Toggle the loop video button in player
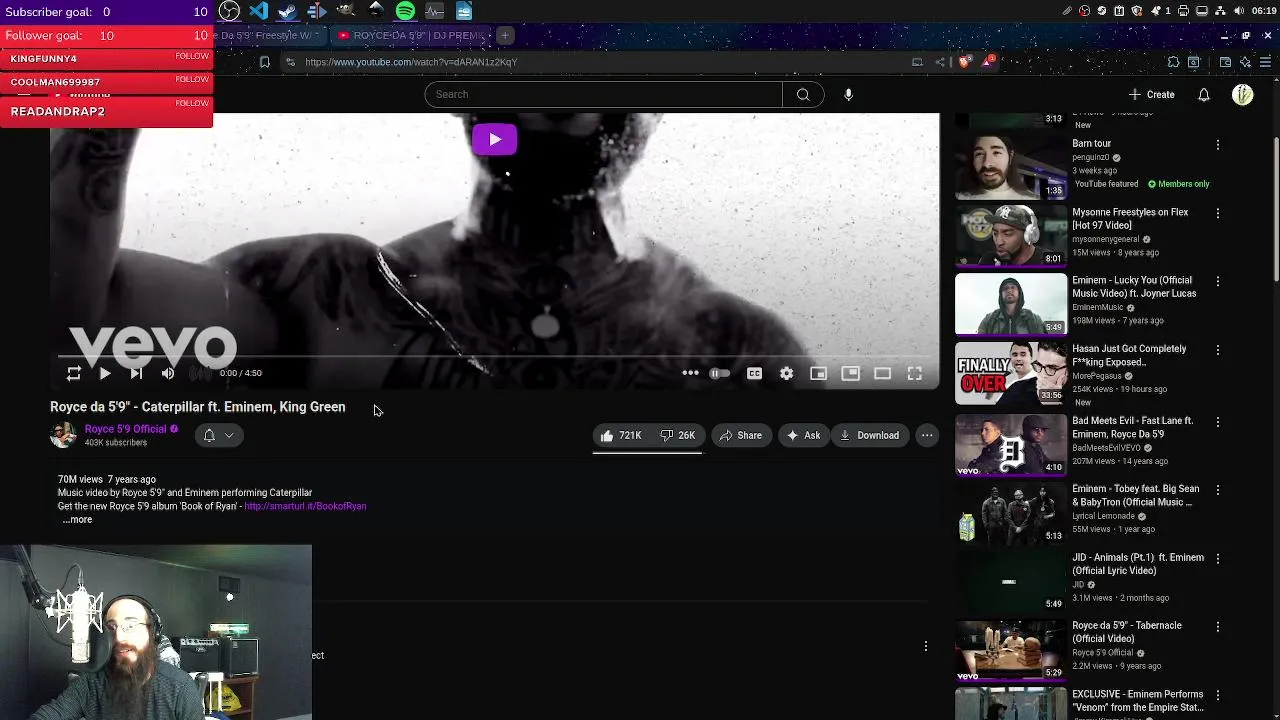 pyautogui.click(x=73, y=373)
